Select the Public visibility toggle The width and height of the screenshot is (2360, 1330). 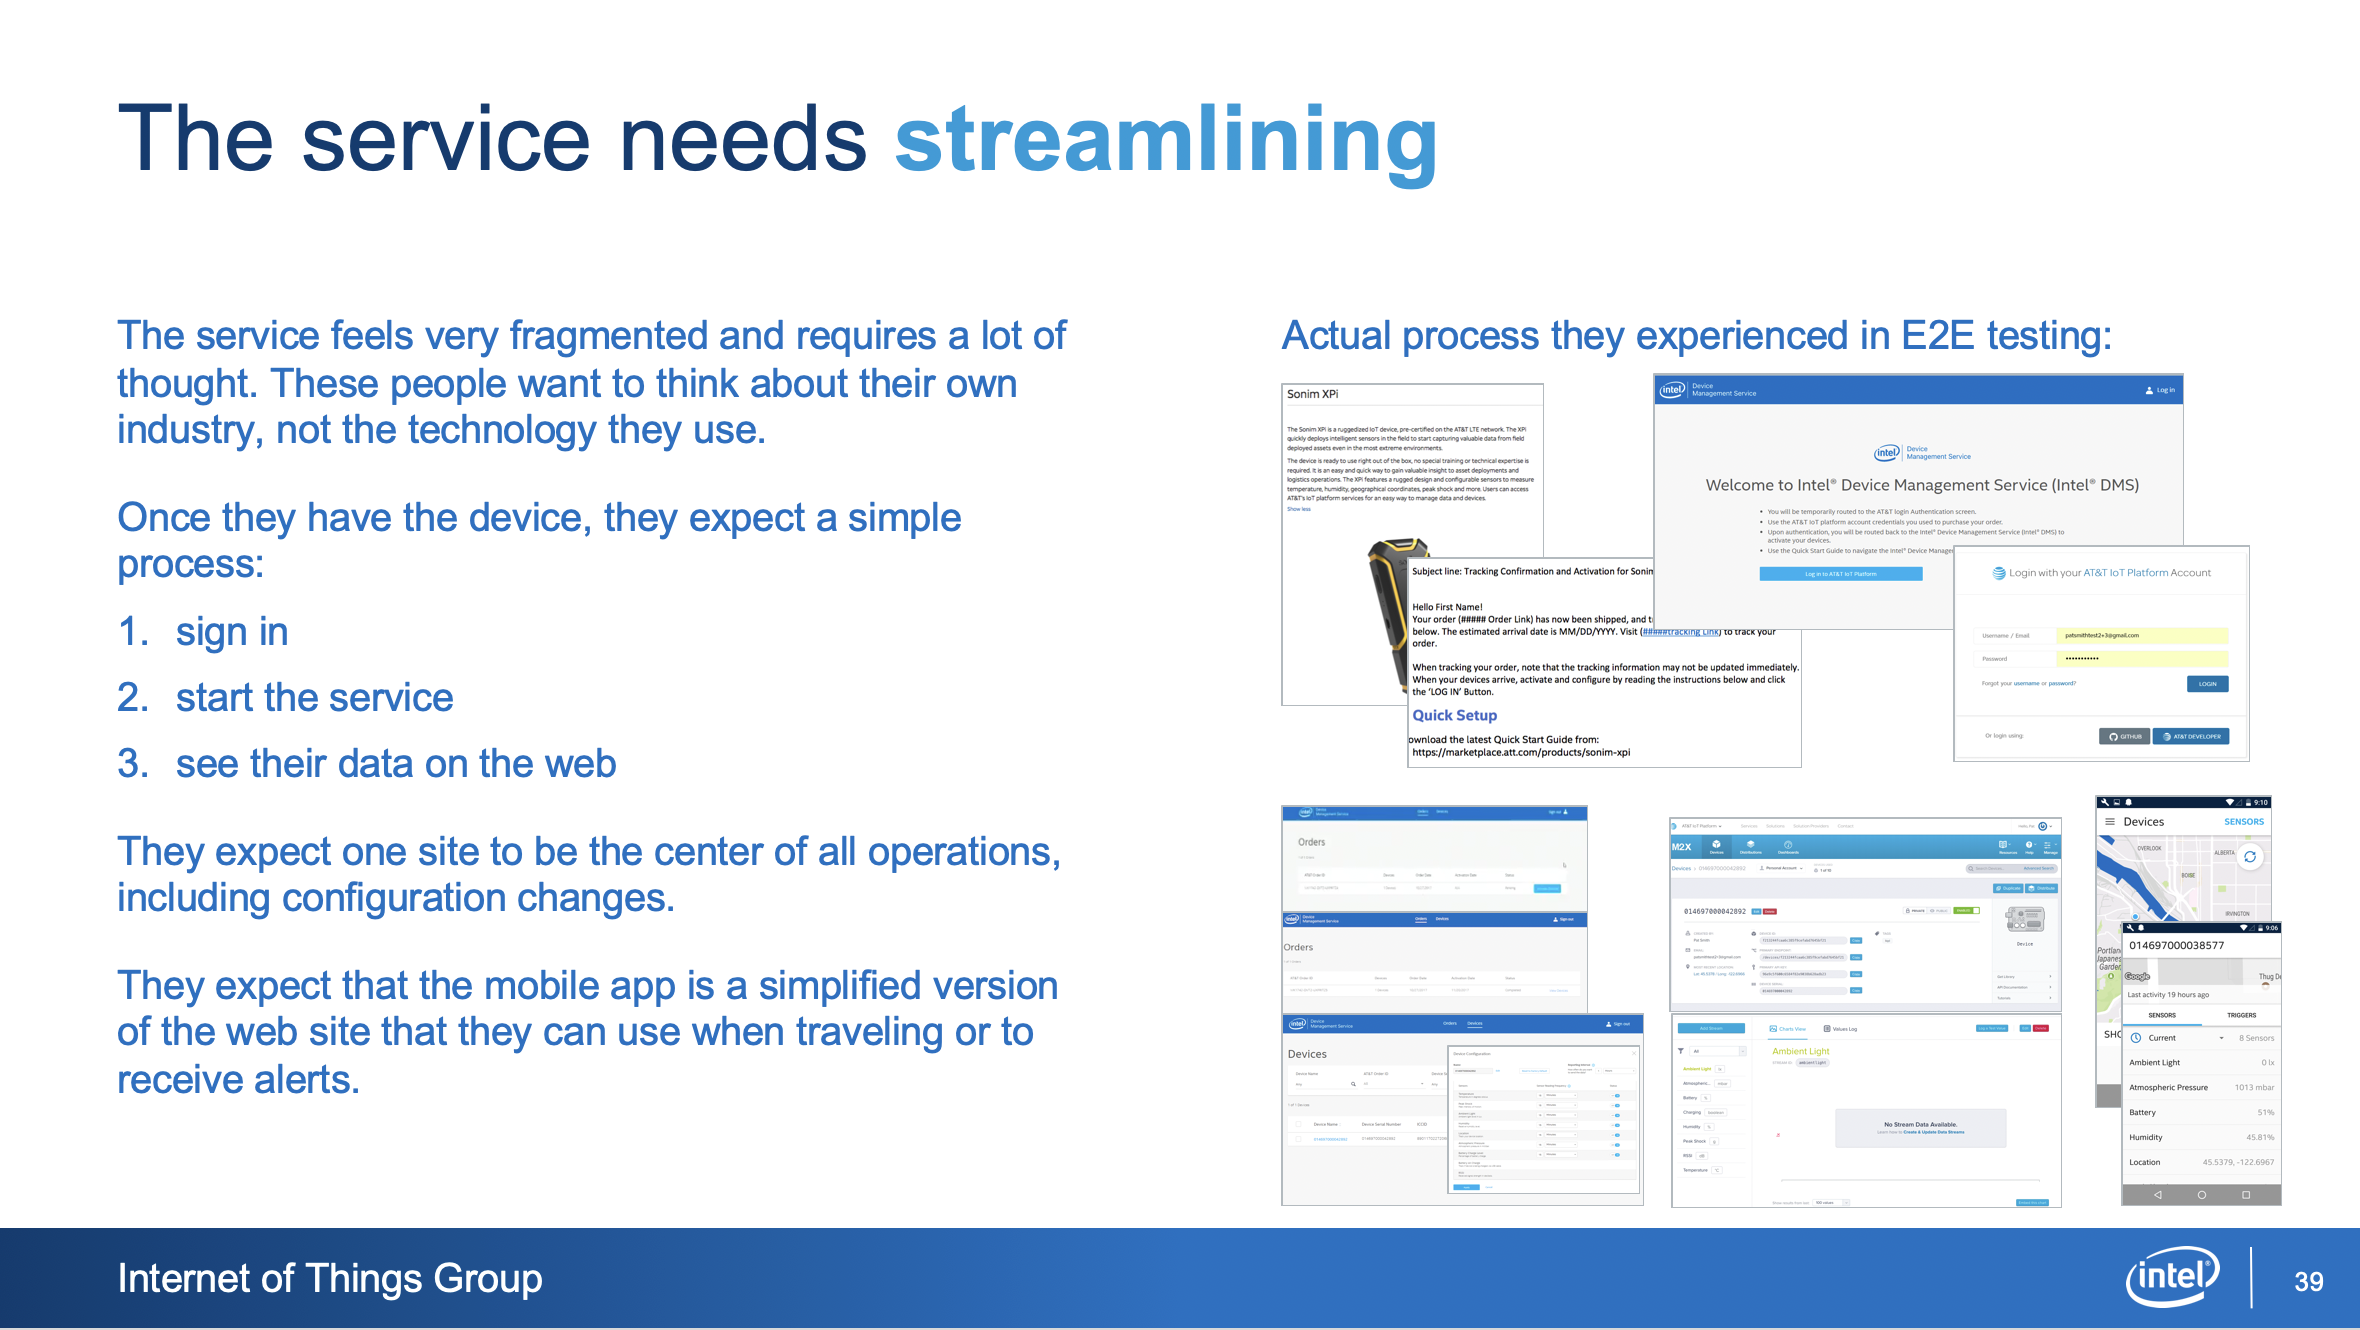pyautogui.click(x=1939, y=911)
